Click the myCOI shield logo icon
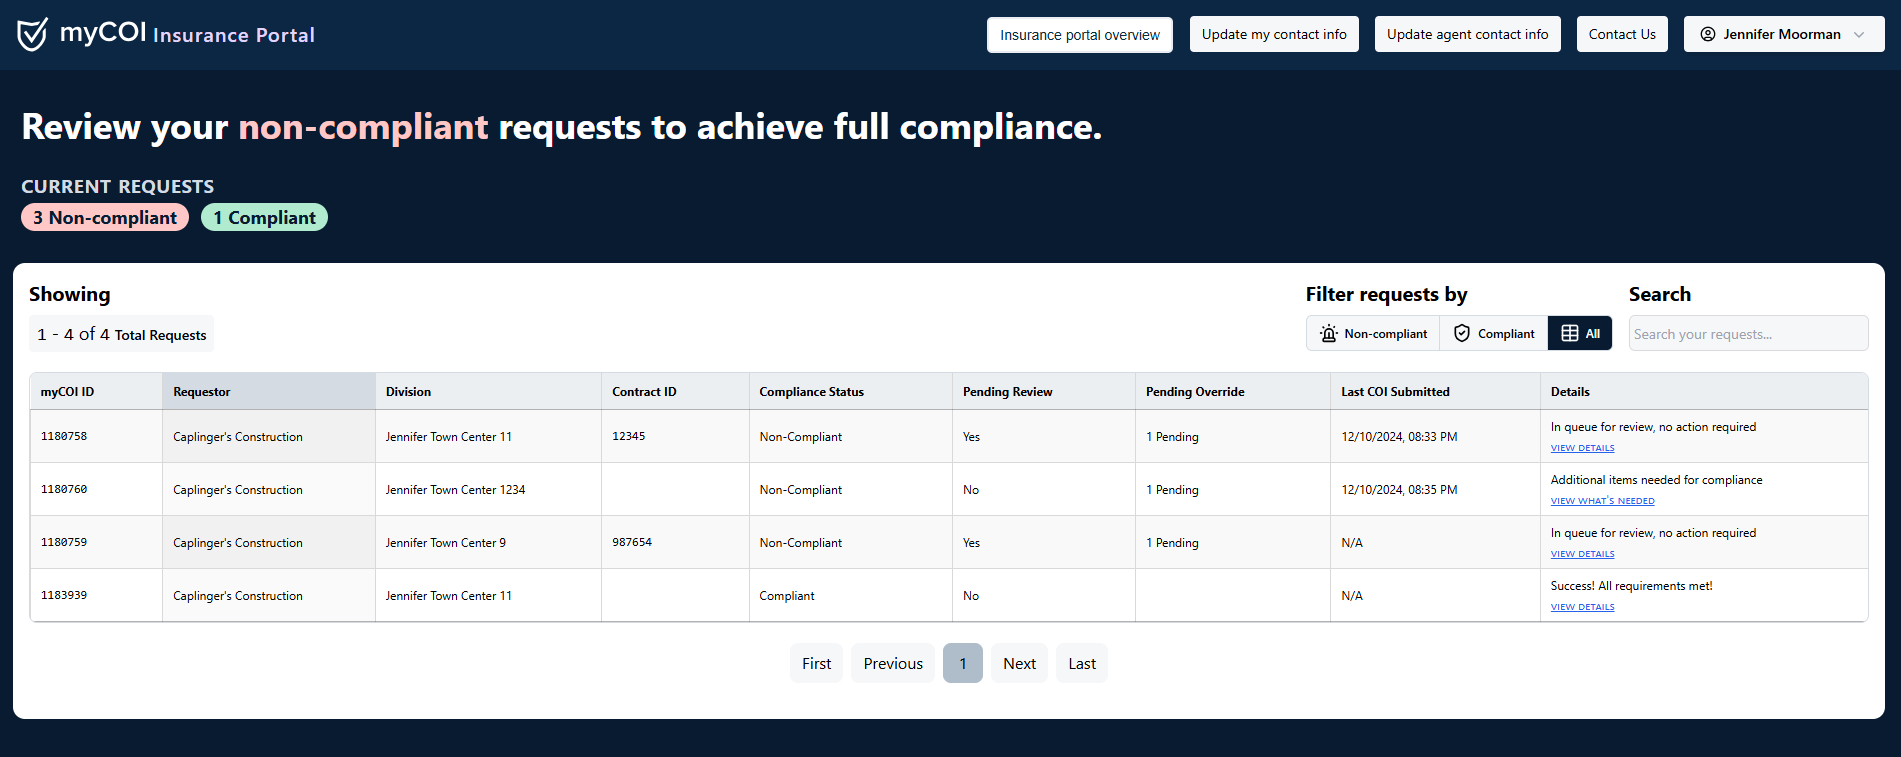Image resolution: width=1901 pixels, height=757 pixels. pos(32,34)
